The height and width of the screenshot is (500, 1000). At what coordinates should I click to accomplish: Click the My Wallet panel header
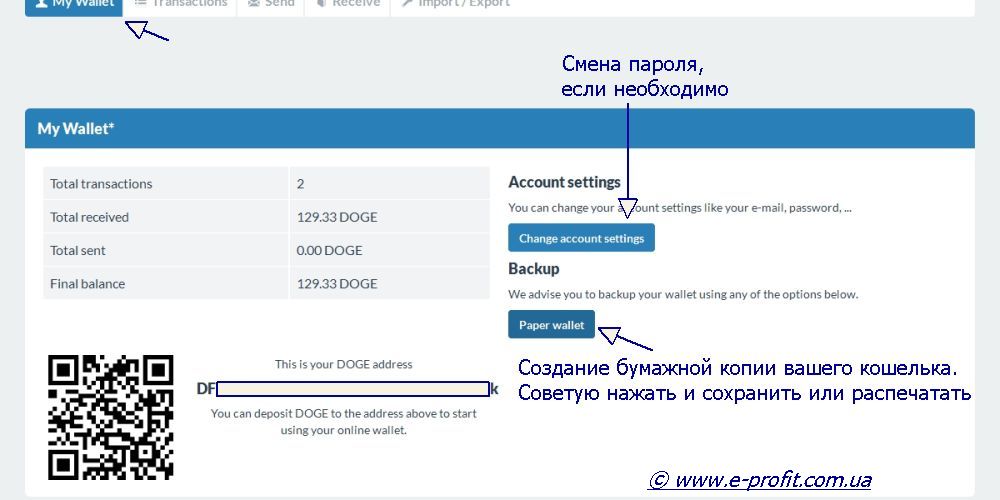pos(499,129)
